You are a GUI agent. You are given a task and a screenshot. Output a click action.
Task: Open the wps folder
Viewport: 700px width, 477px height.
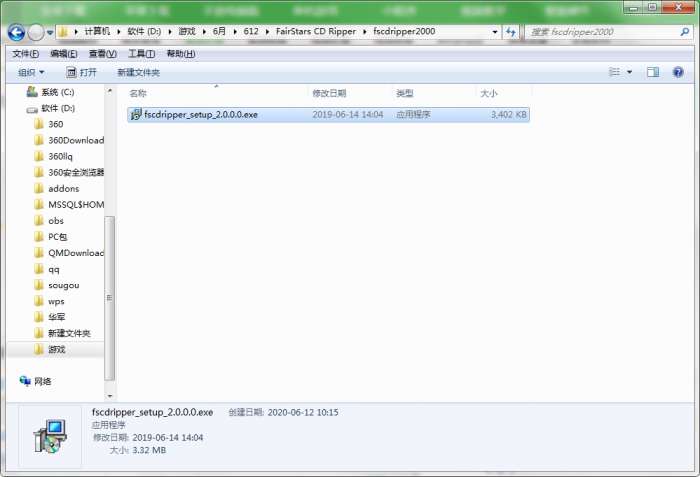click(x=49, y=301)
